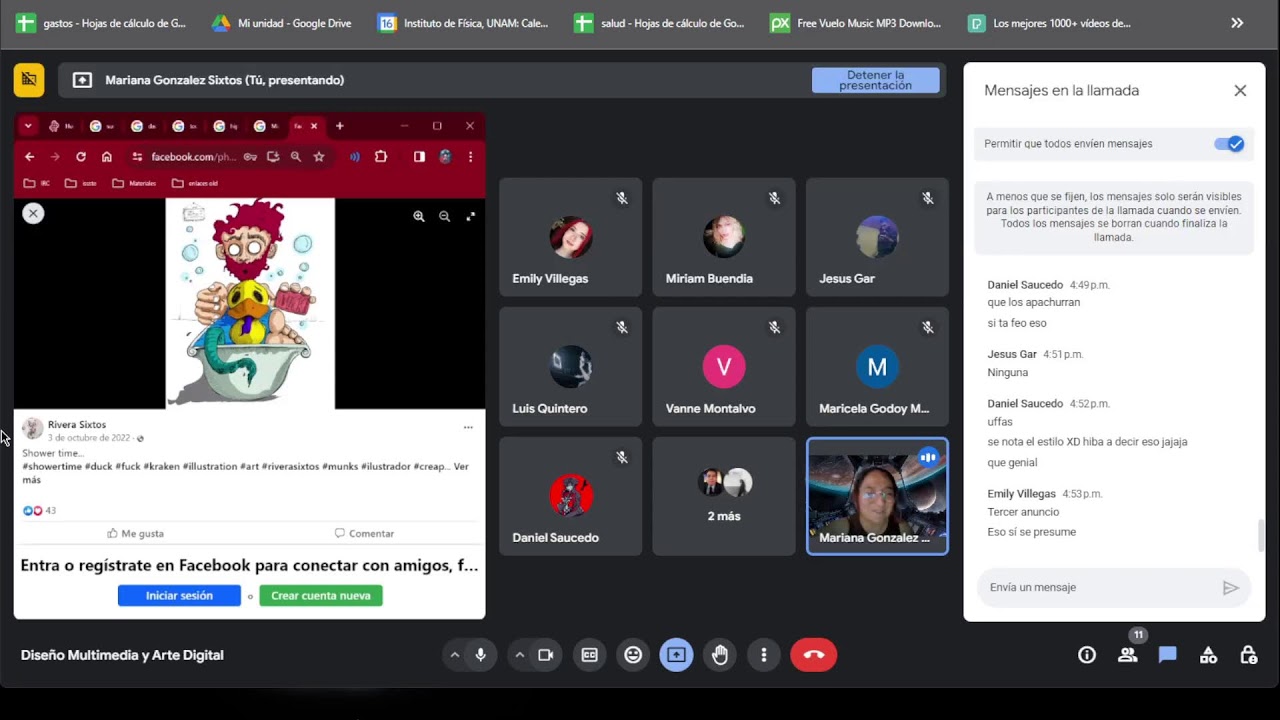Expand camera video settings arrow

tap(519, 655)
